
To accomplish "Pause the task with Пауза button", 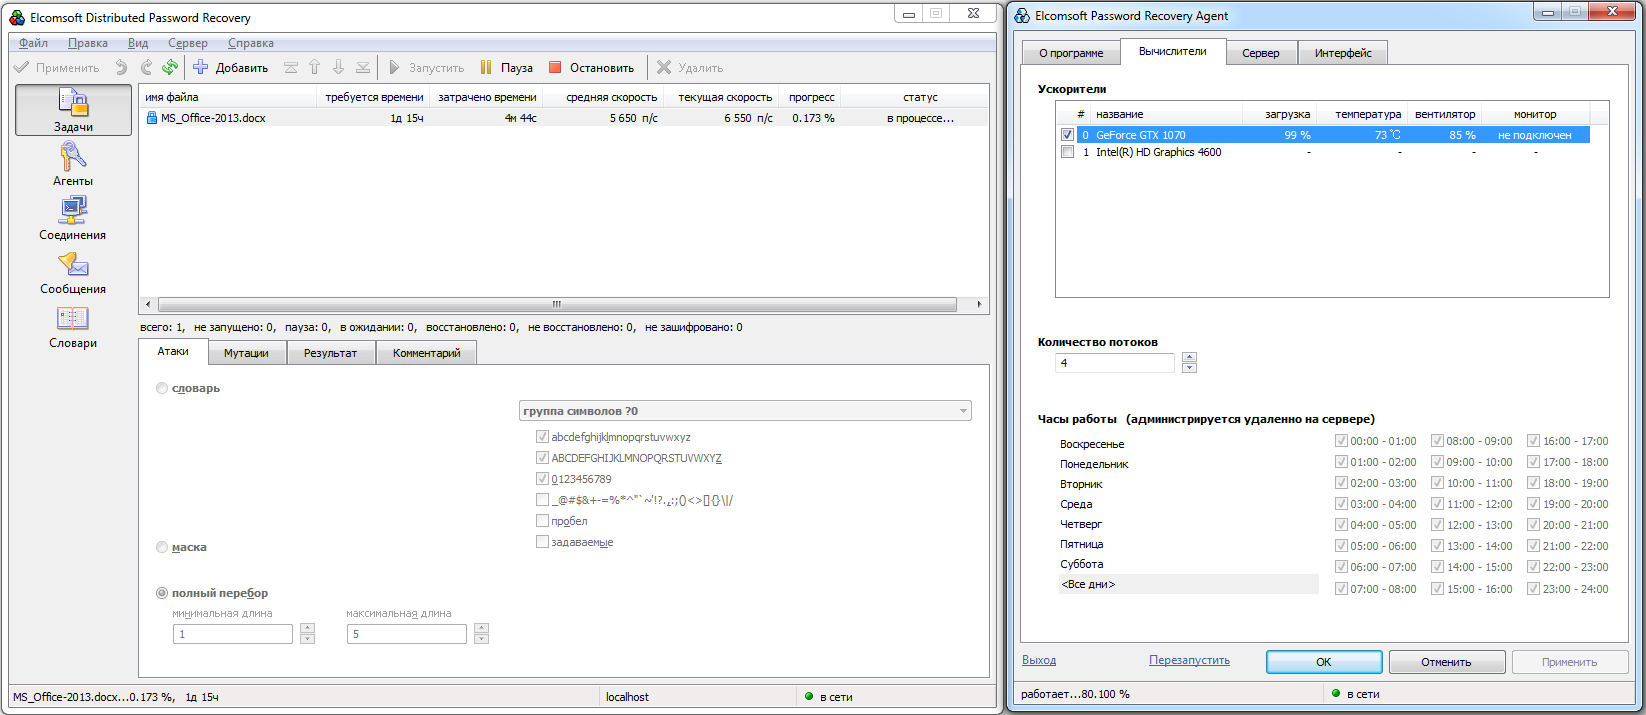I will coord(506,67).
